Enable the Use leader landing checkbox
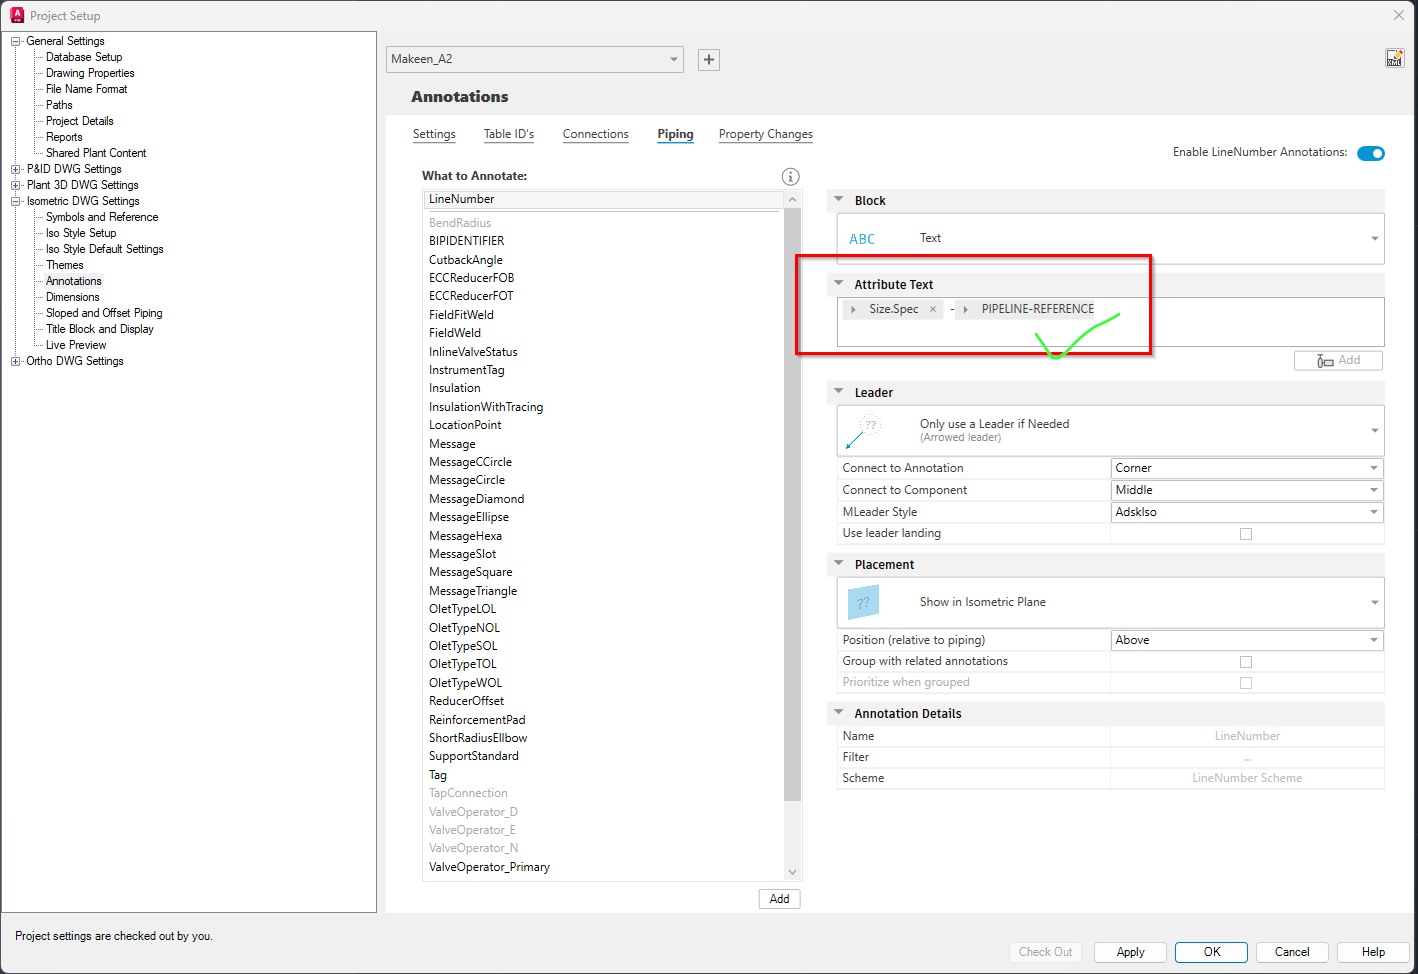This screenshot has height=974, width=1418. (x=1246, y=533)
